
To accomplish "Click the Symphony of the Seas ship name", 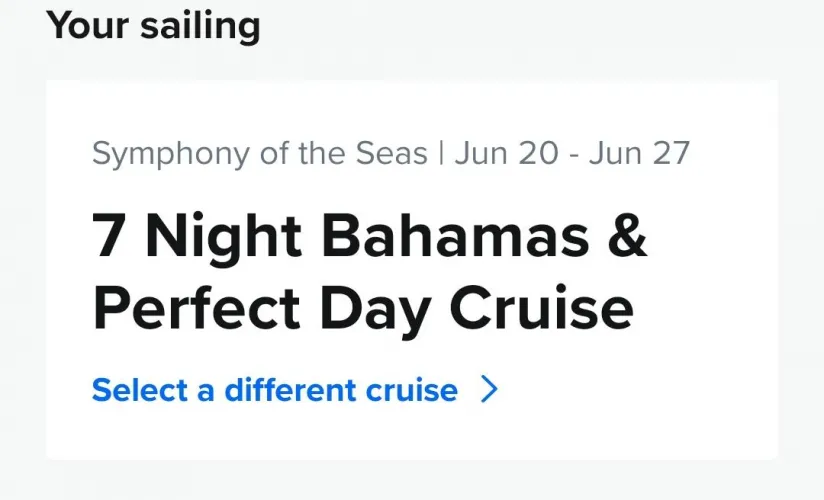I will pyautogui.click(x=259, y=154).
